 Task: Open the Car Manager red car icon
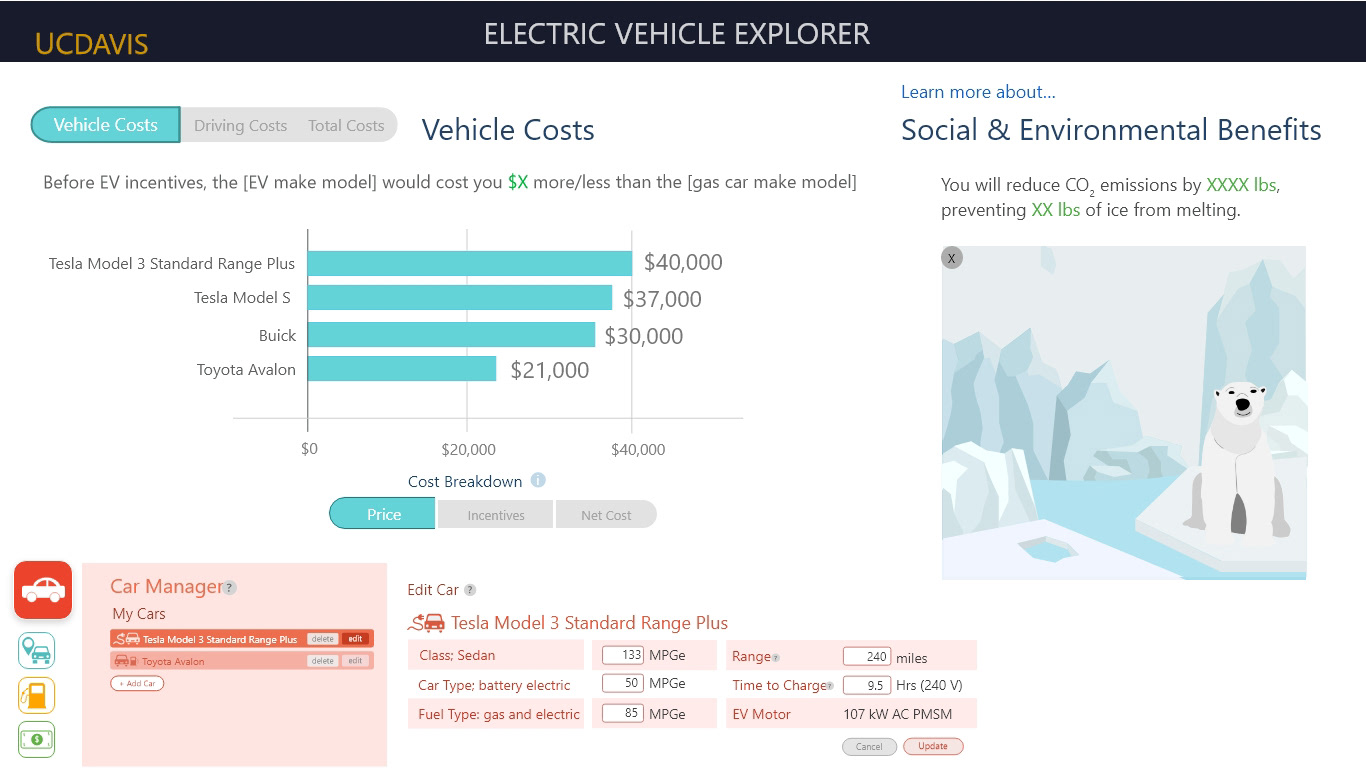(x=43, y=590)
